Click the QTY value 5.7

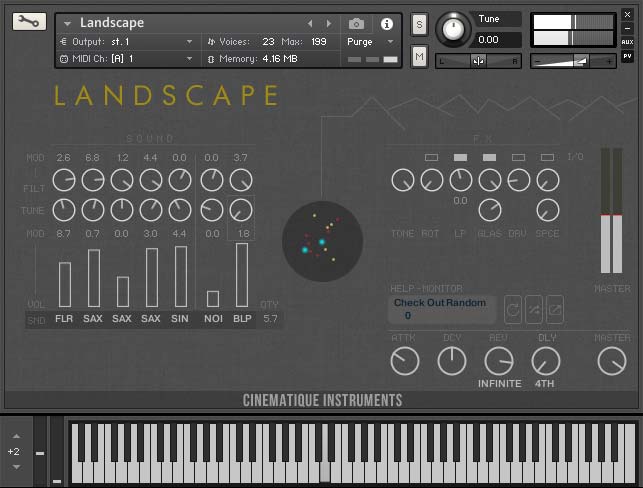coord(270,319)
